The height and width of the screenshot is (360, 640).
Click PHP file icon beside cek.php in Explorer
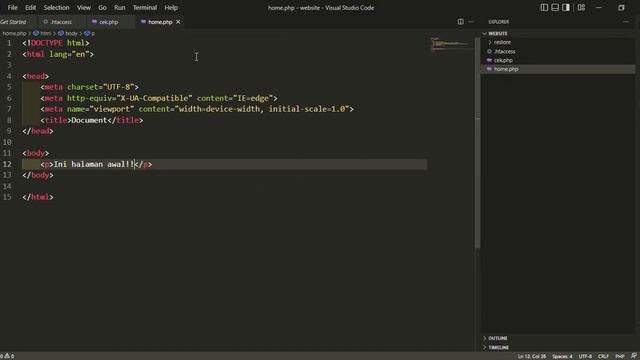point(489,60)
